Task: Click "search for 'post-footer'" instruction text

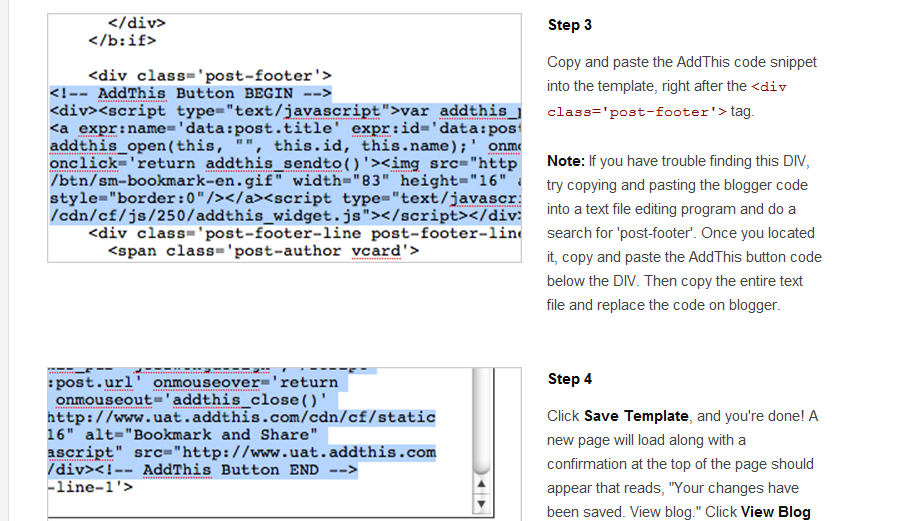Action: coord(622,233)
